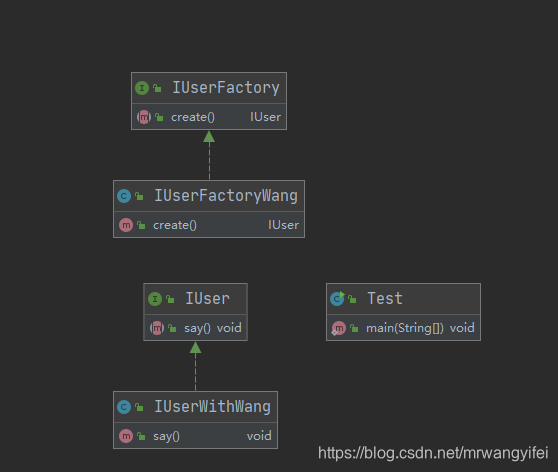Click the blue class icon of IUserWithWang
Screen dimensions: 558x472
tap(124, 407)
